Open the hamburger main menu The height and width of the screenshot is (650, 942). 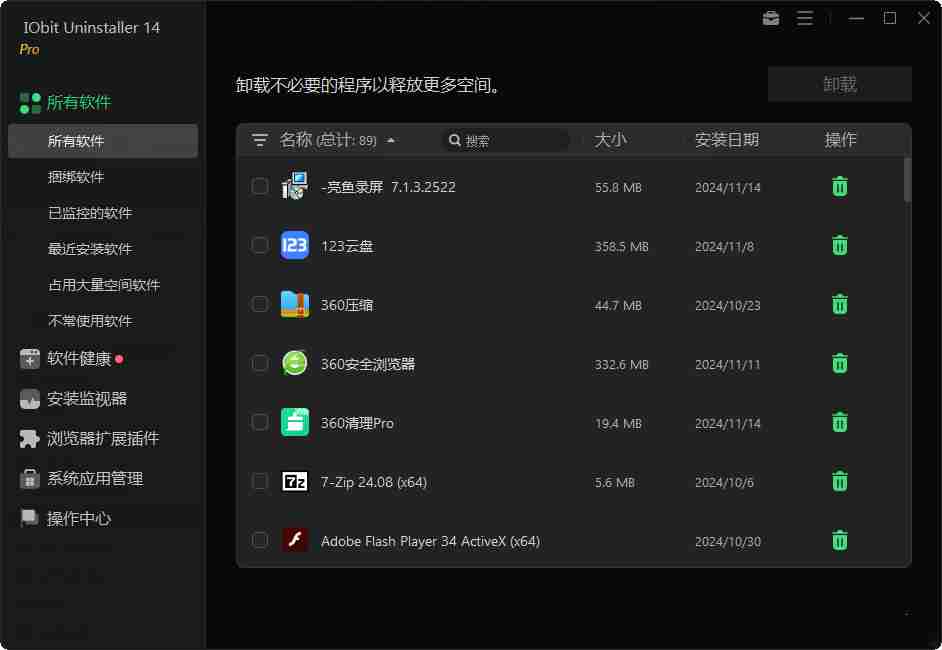click(805, 18)
